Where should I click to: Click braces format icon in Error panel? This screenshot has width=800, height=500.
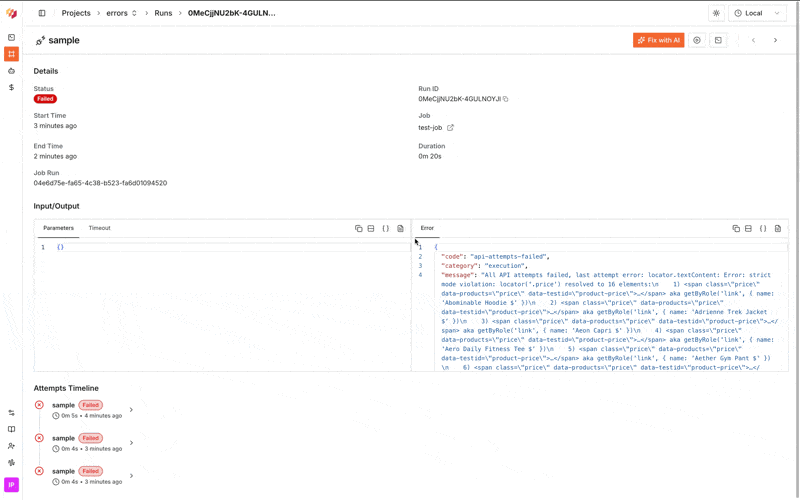(x=763, y=229)
